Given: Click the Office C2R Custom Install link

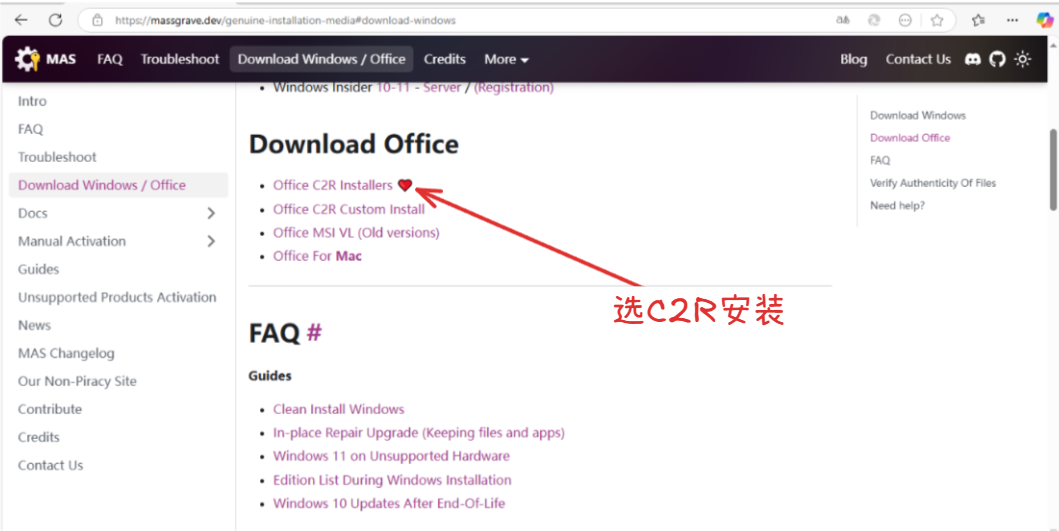Looking at the screenshot, I should click(x=348, y=209).
